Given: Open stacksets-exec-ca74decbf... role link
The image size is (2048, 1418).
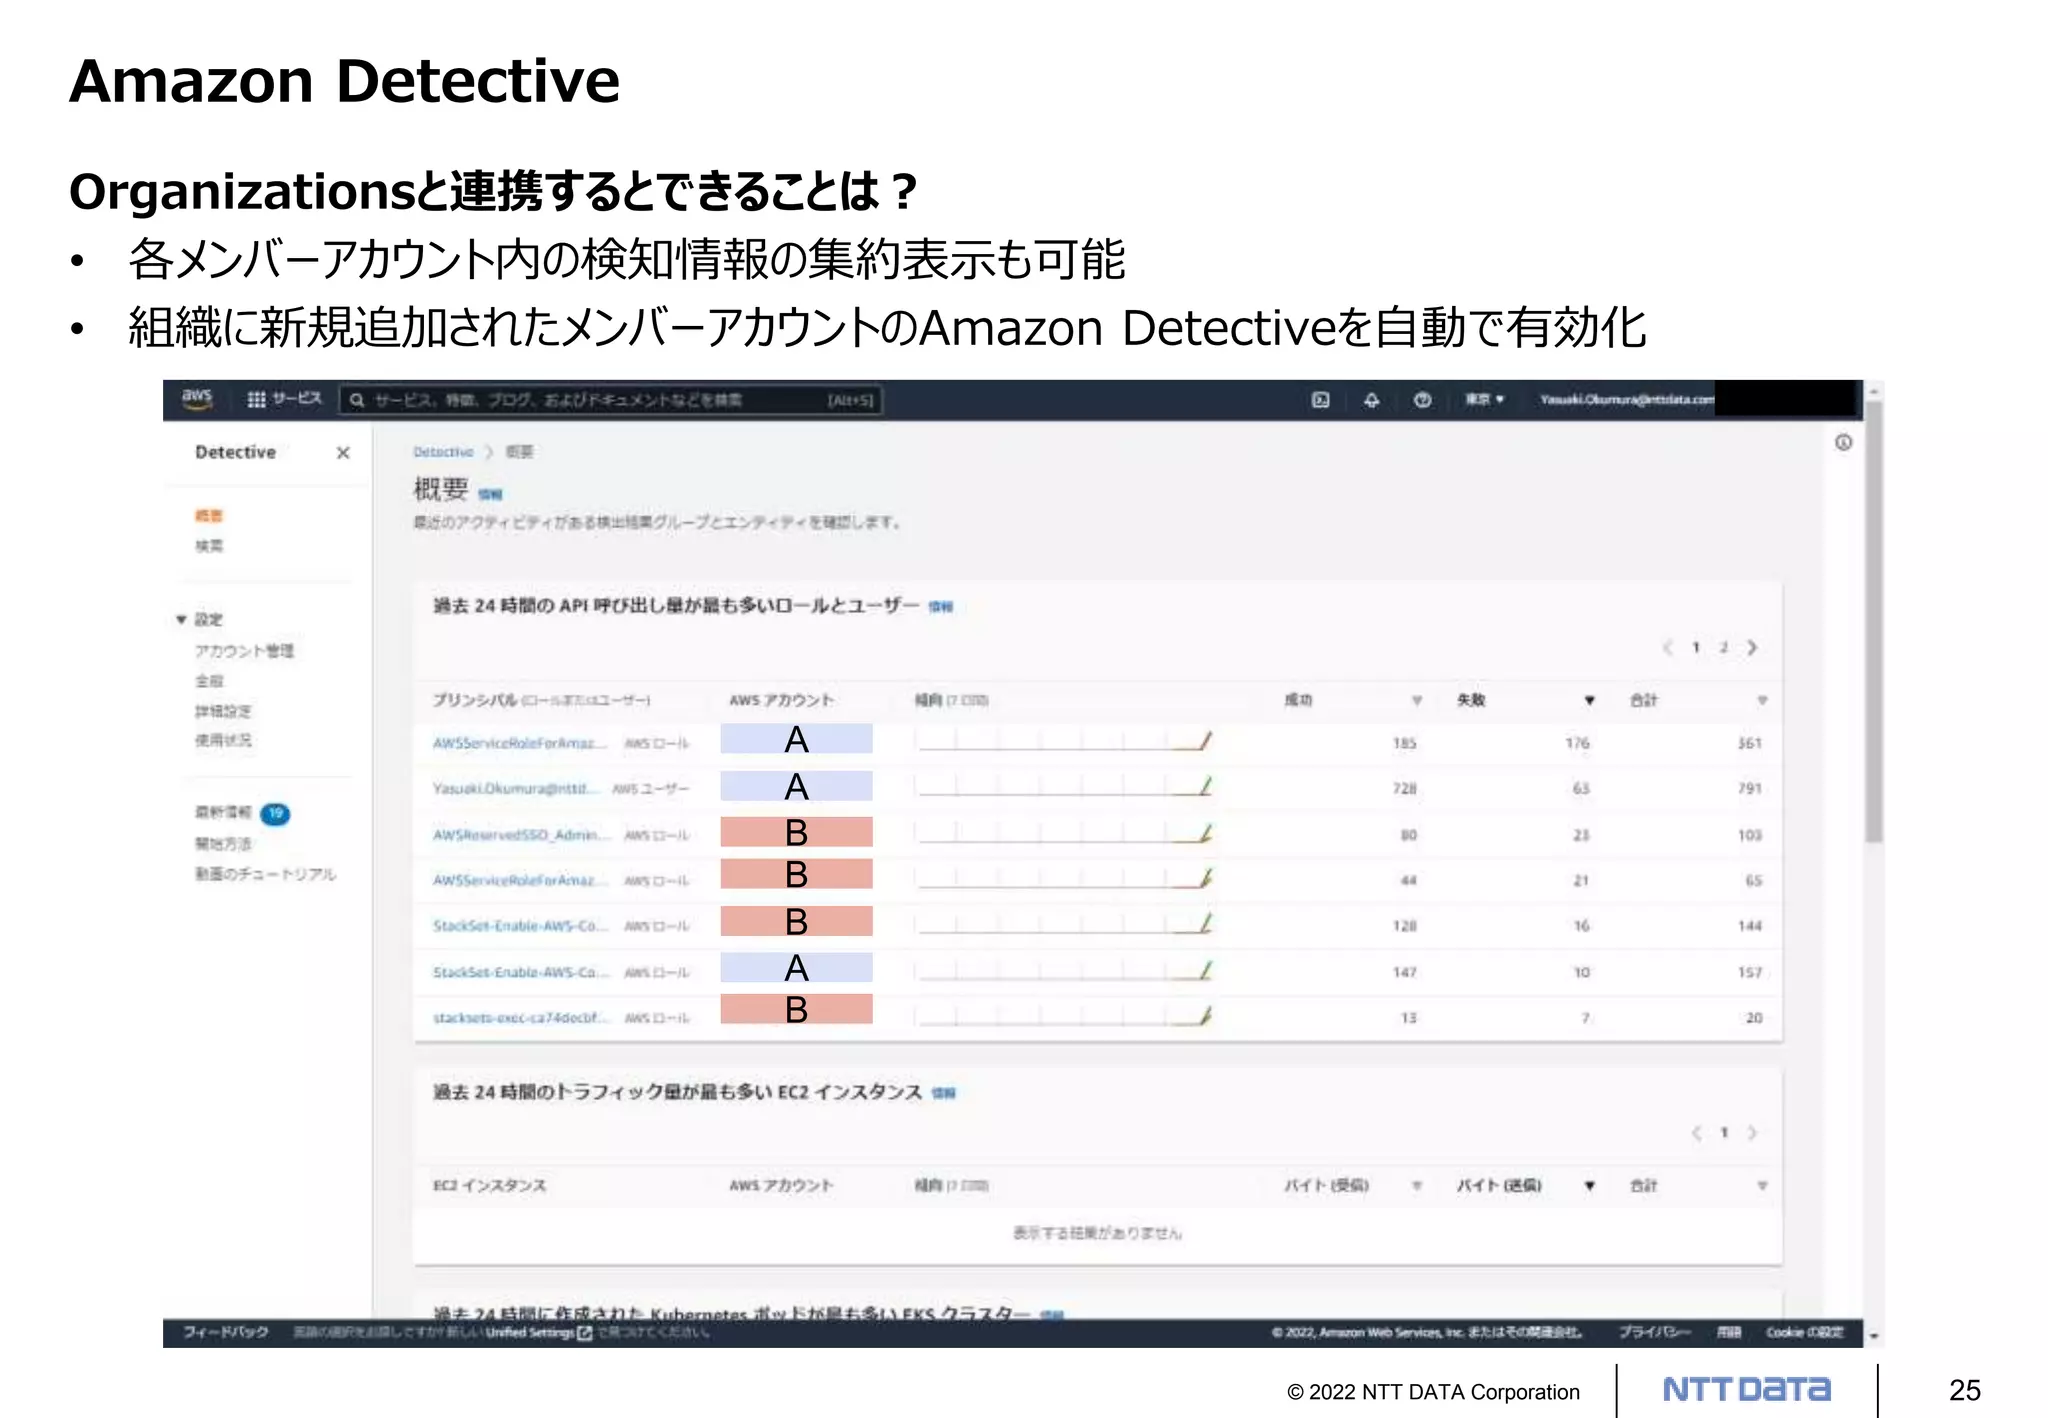Looking at the screenshot, I should 520,1018.
